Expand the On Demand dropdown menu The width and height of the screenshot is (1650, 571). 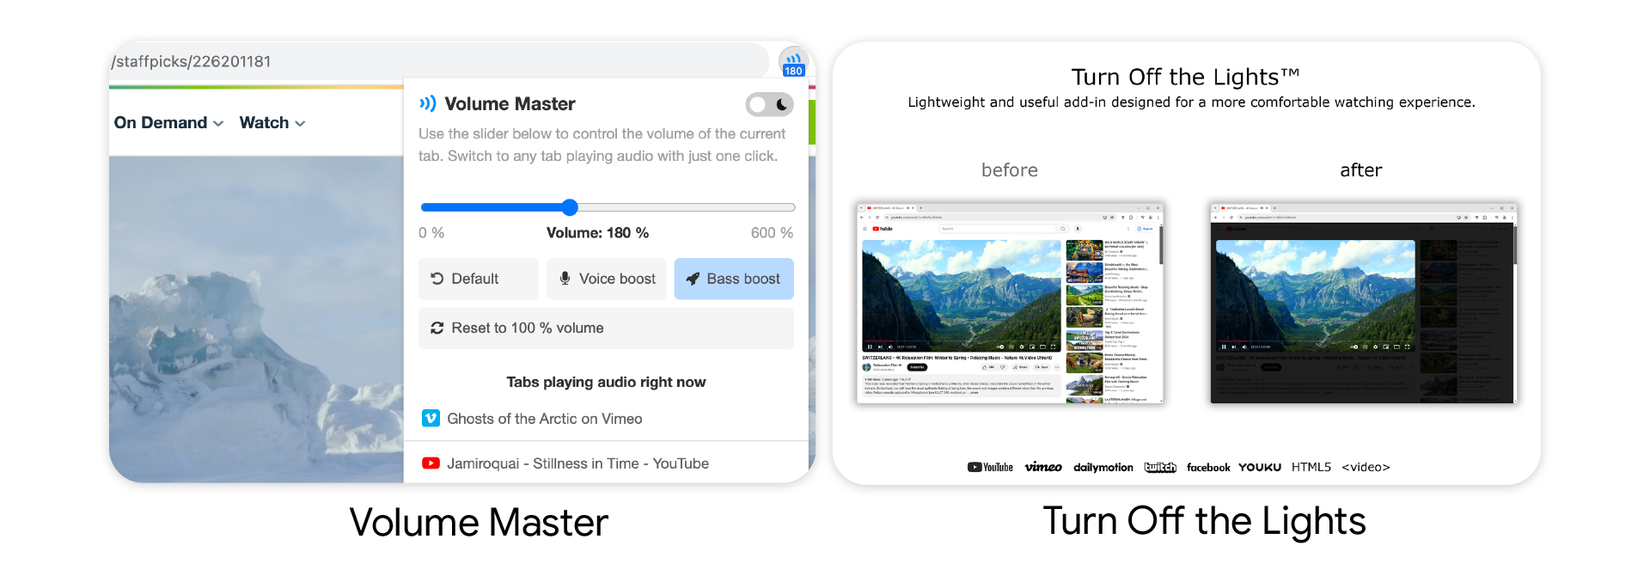pyautogui.click(x=168, y=123)
